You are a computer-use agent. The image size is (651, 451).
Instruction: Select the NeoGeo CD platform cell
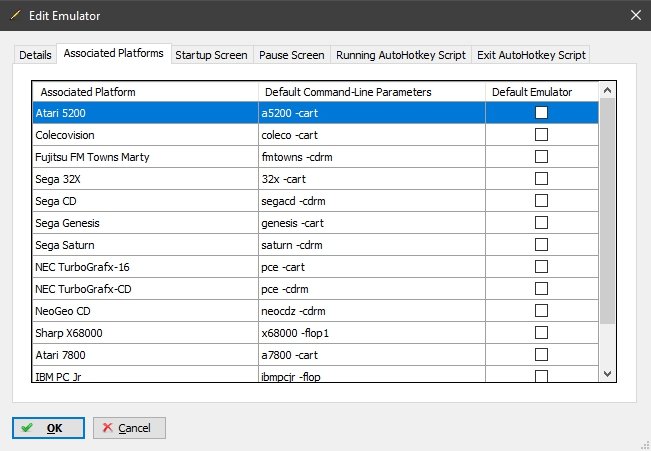[145, 311]
